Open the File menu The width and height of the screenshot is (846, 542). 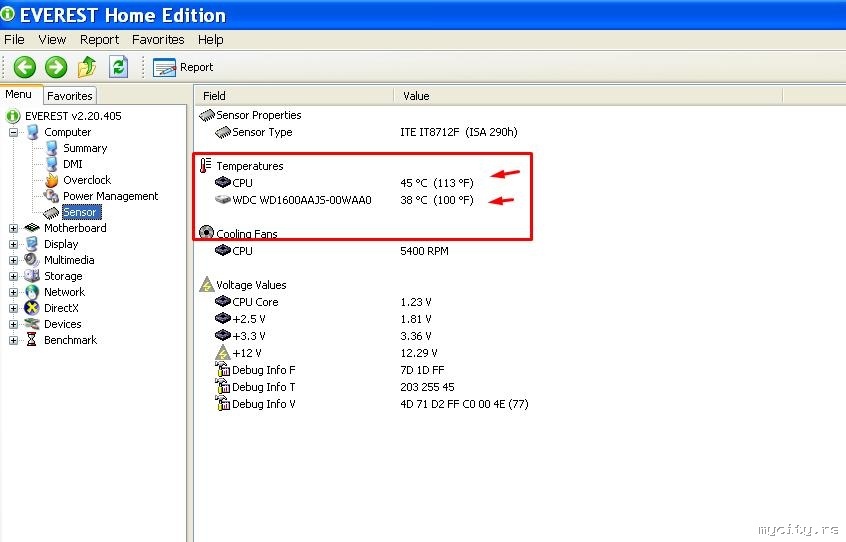[x=14, y=39]
